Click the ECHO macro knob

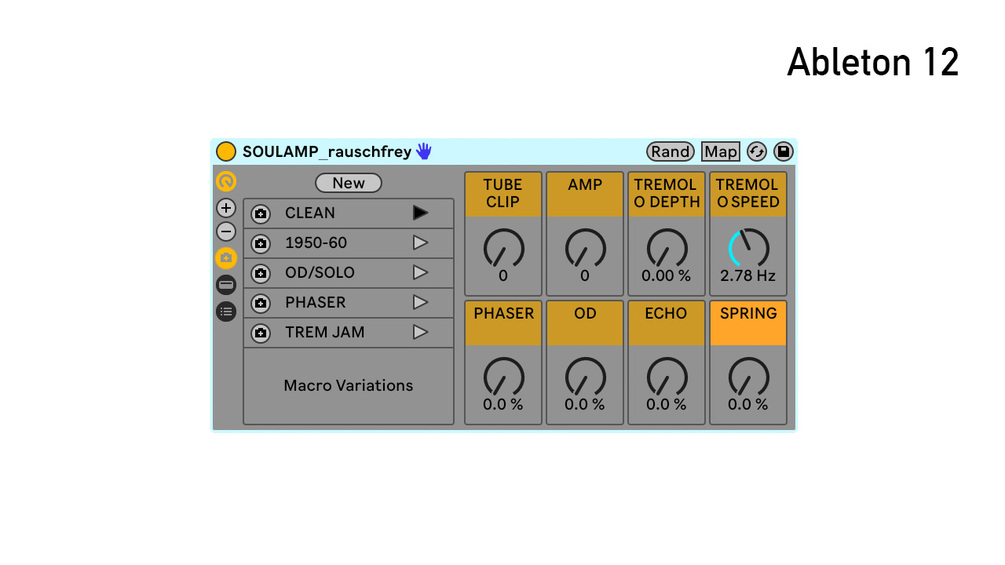click(667, 377)
